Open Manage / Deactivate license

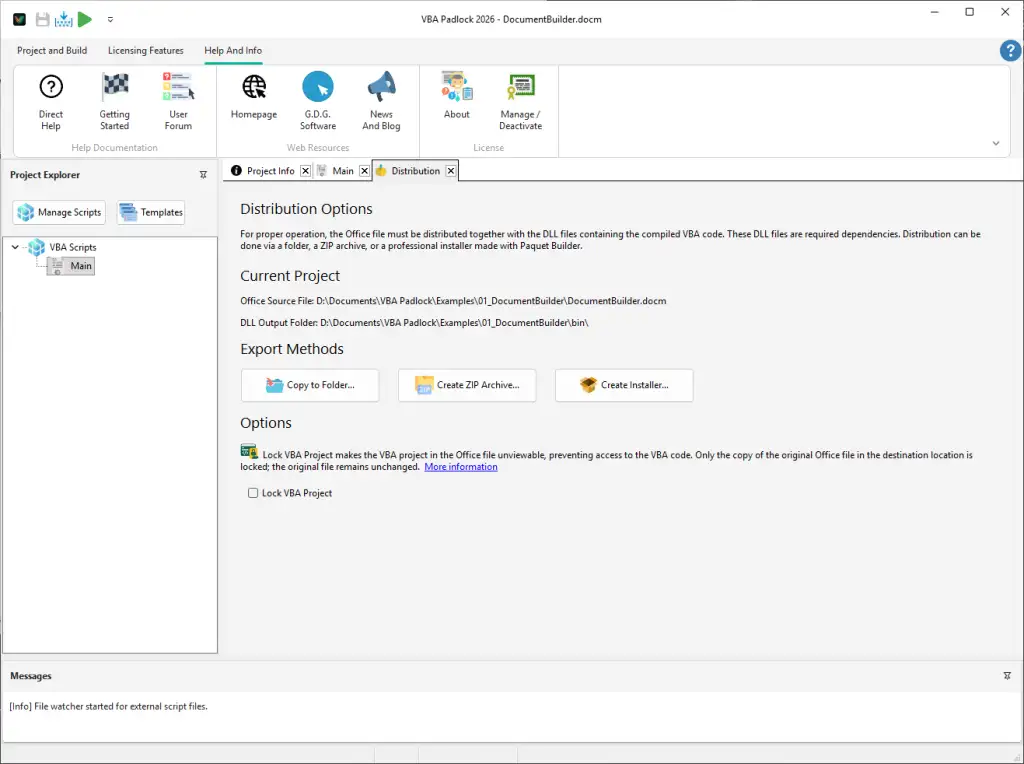pyautogui.click(x=520, y=100)
